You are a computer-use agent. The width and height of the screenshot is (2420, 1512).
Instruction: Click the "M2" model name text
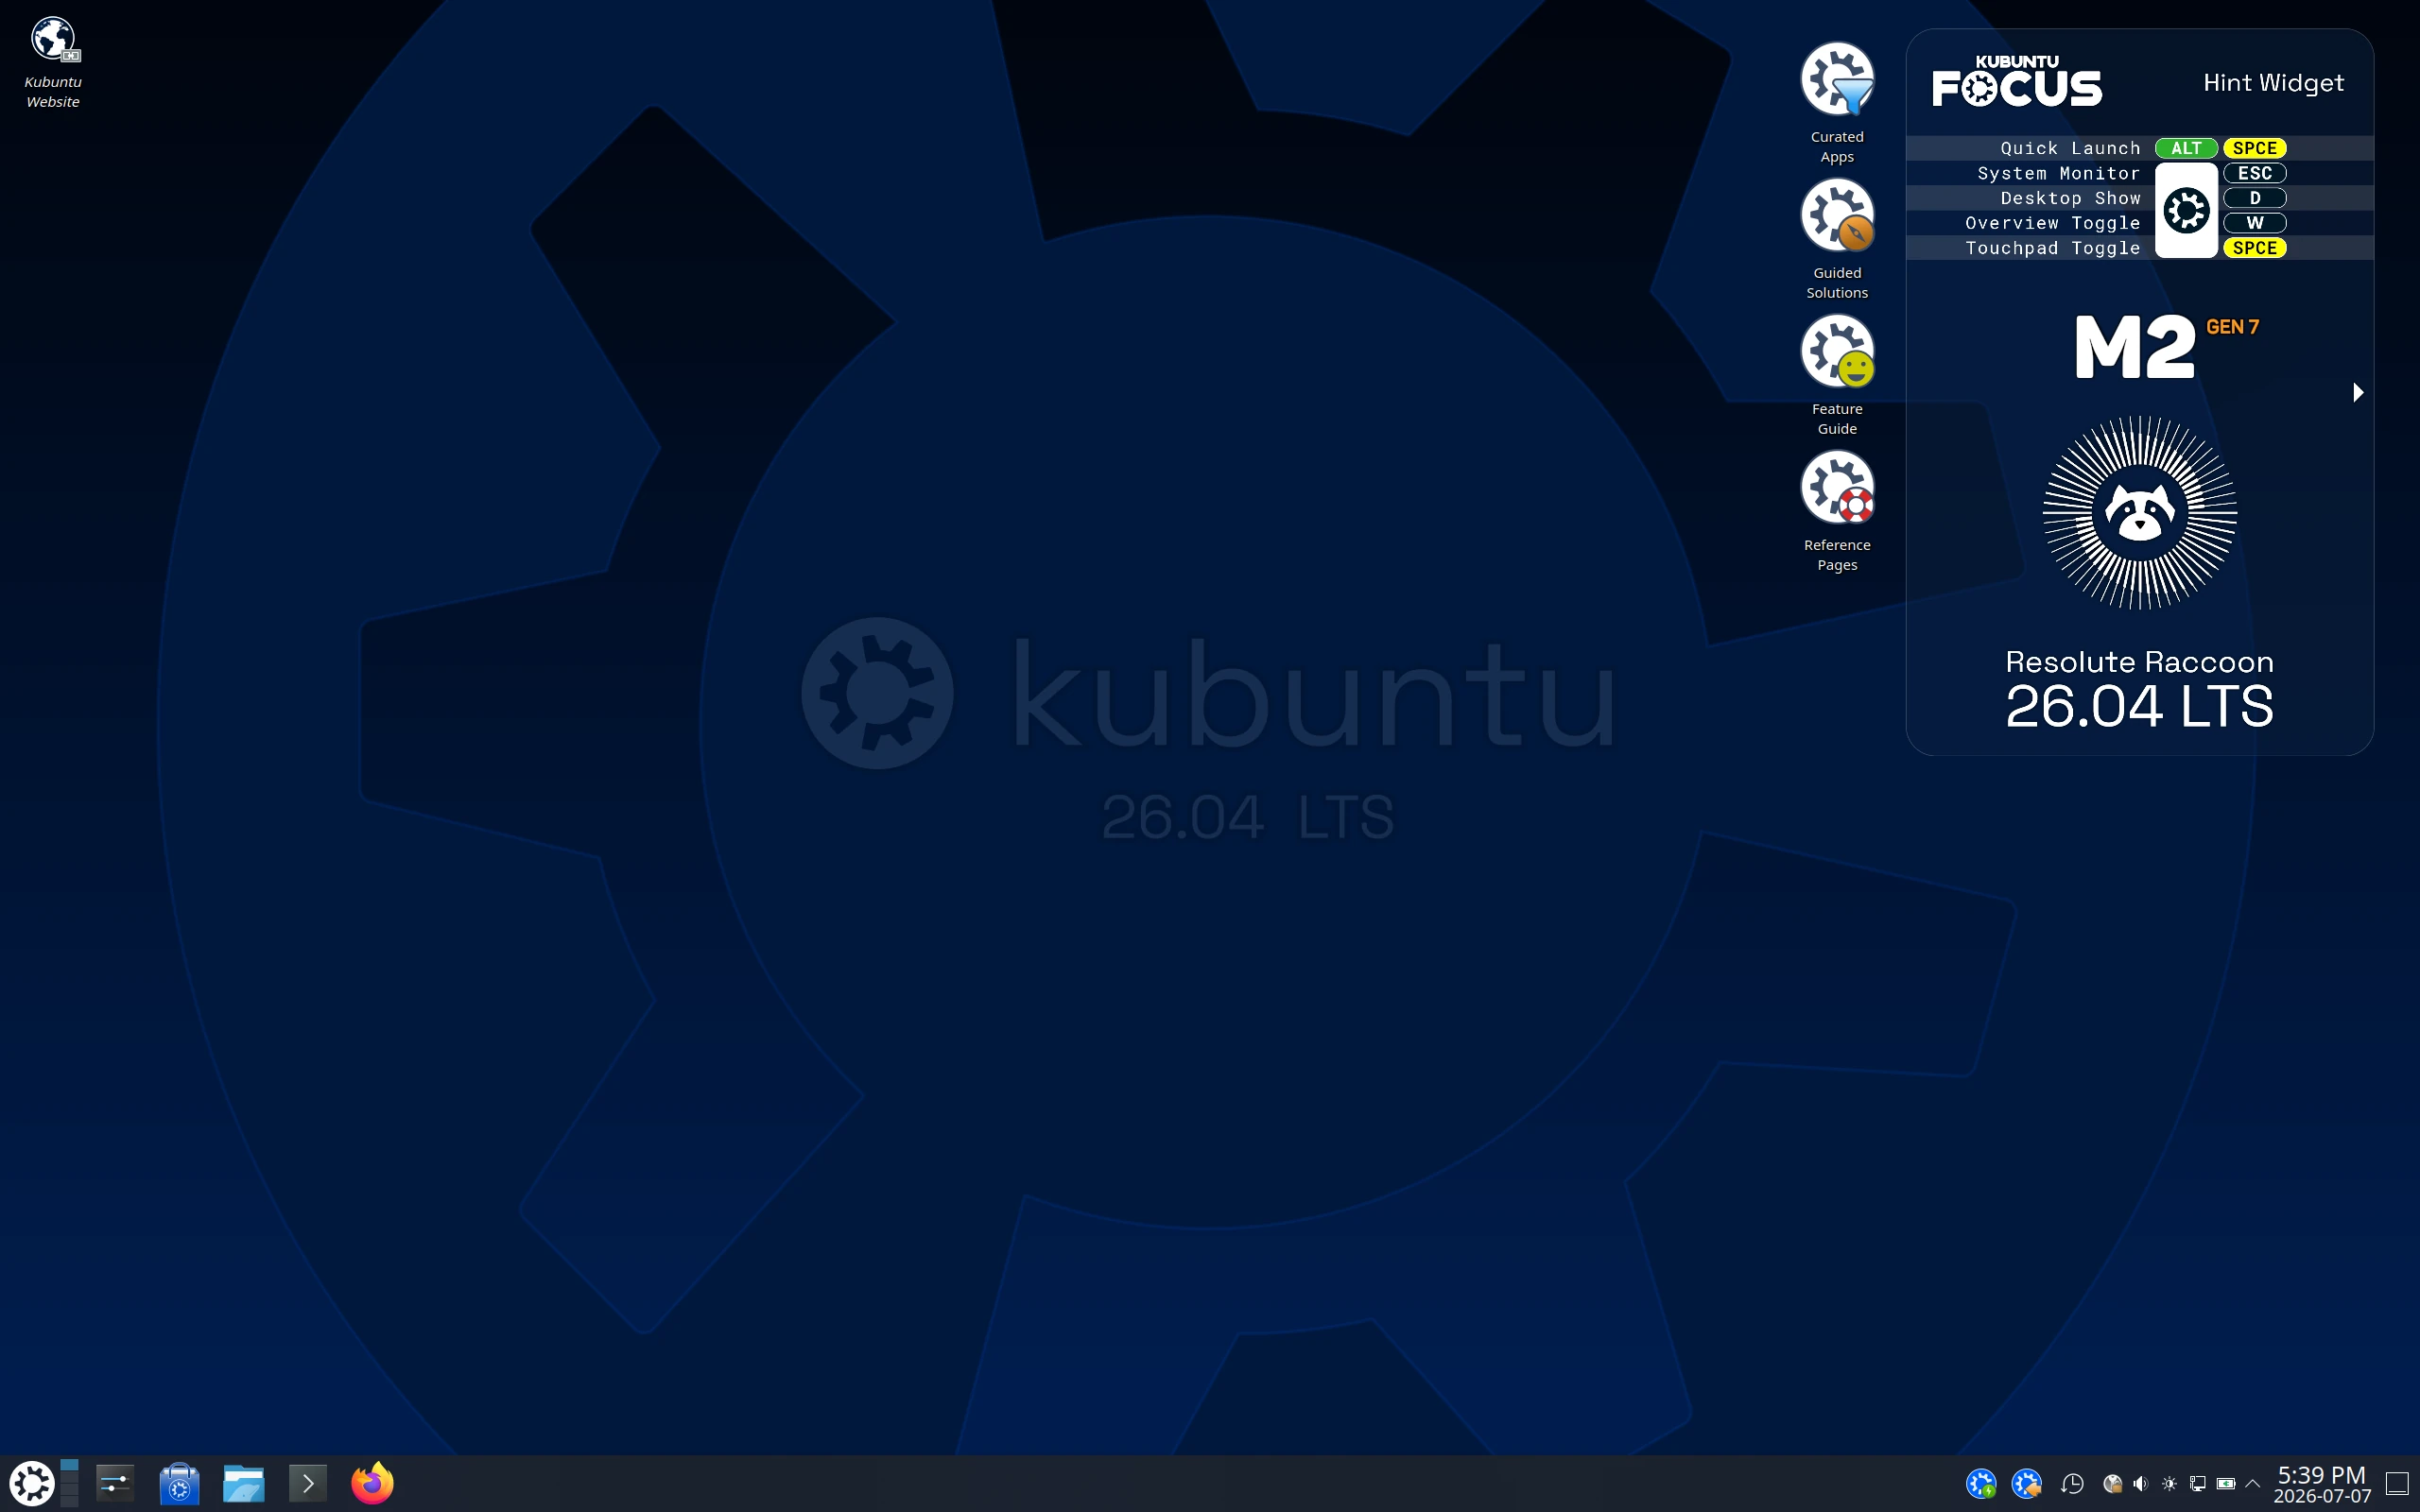pos(2135,347)
